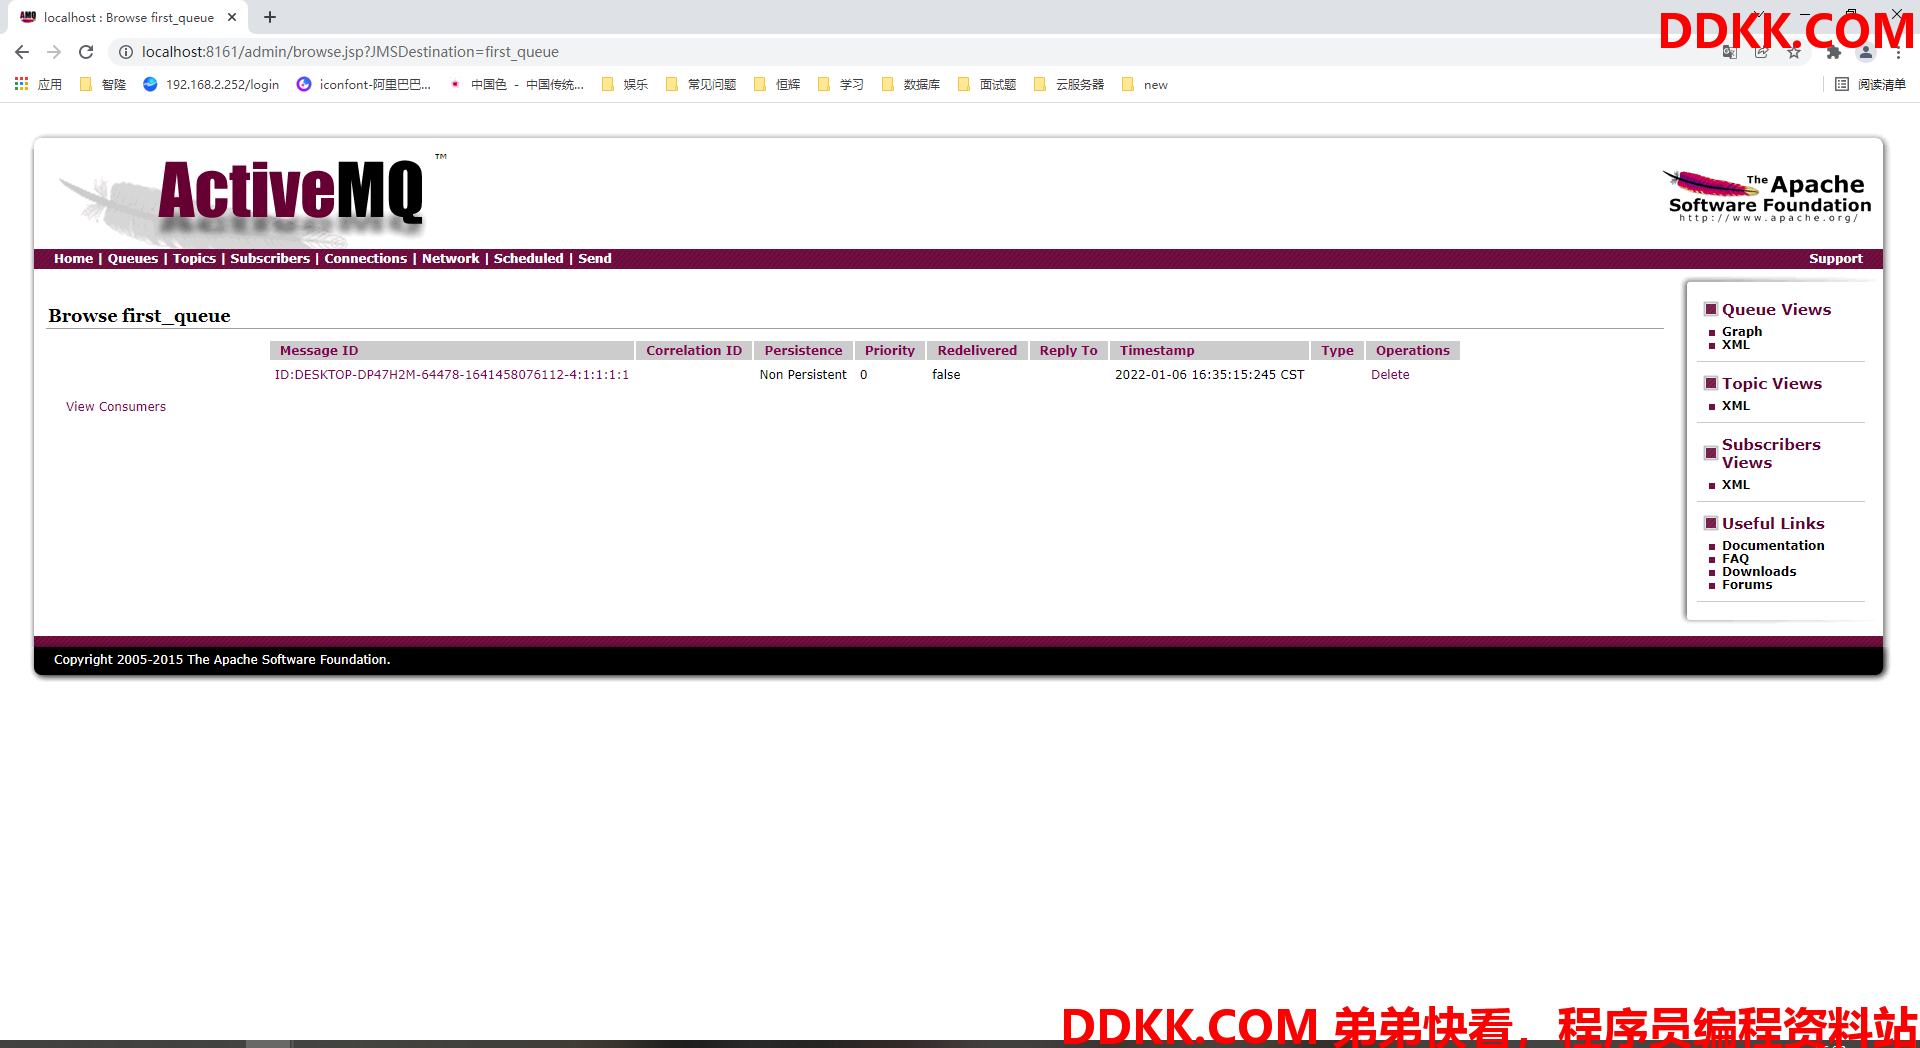Open the Downloads link
1920x1048 pixels.
click(x=1759, y=572)
